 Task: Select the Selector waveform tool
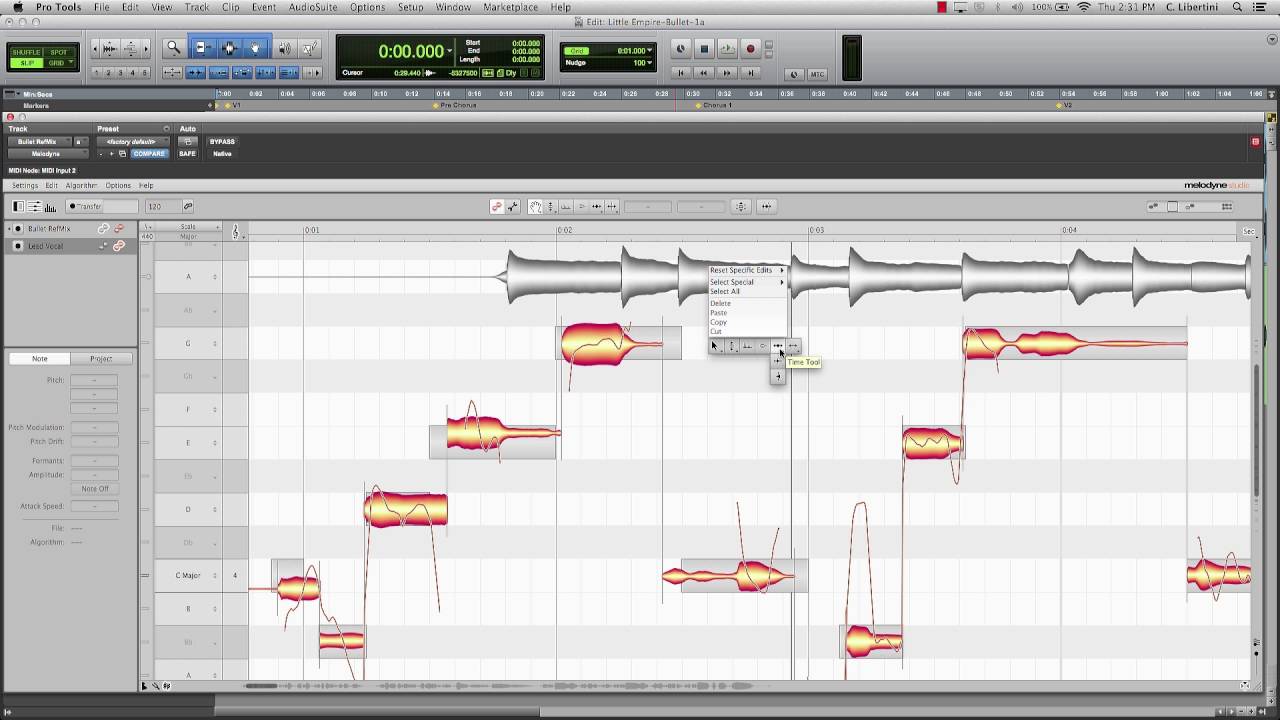pyautogui.click(x=229, y=47)
